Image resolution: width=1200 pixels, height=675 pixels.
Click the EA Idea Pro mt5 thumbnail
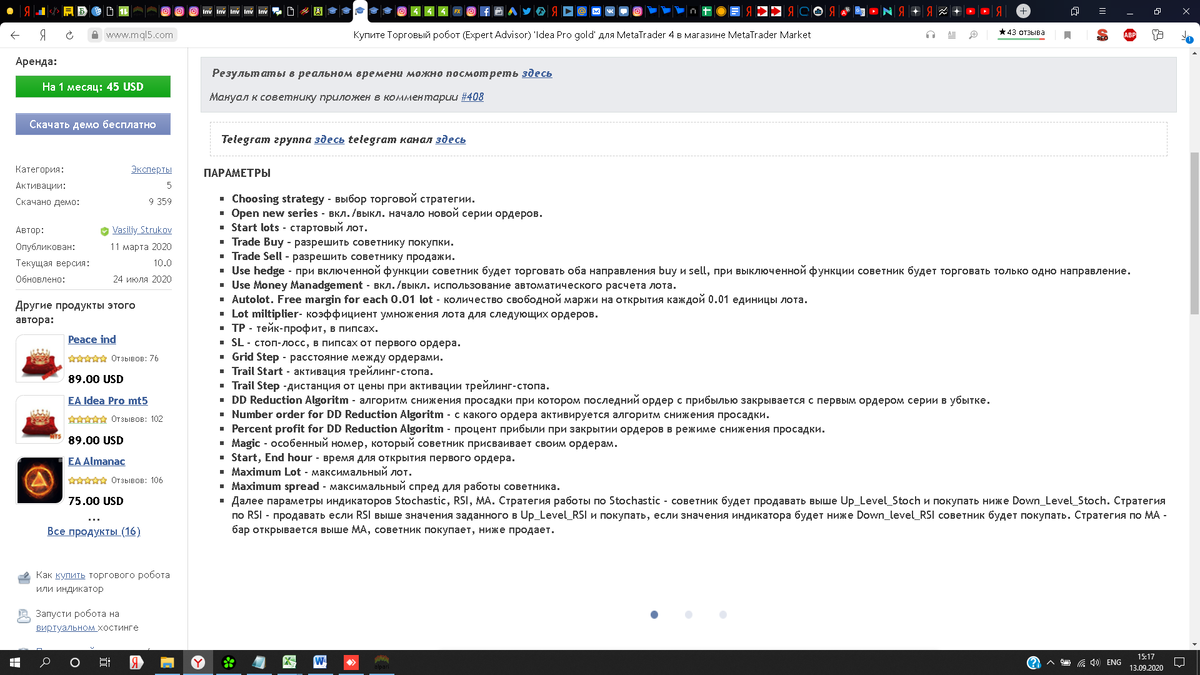coord(40,419)
